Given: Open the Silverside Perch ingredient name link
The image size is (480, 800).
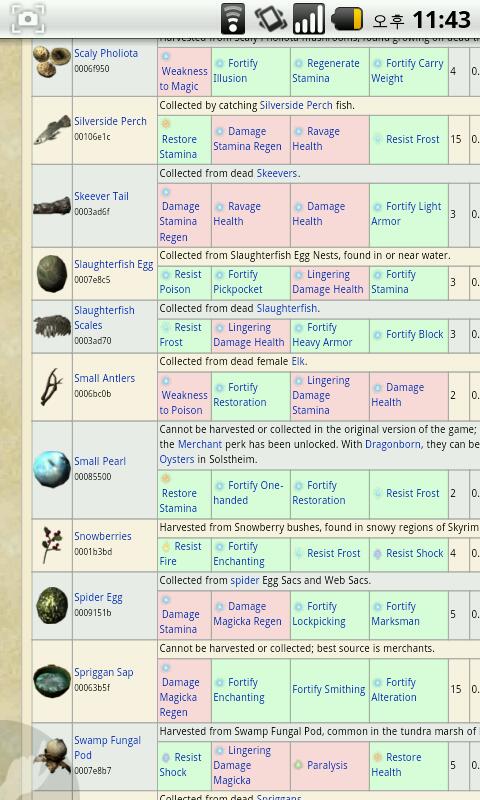Looking at the screenshot, I should click(110, 121).
